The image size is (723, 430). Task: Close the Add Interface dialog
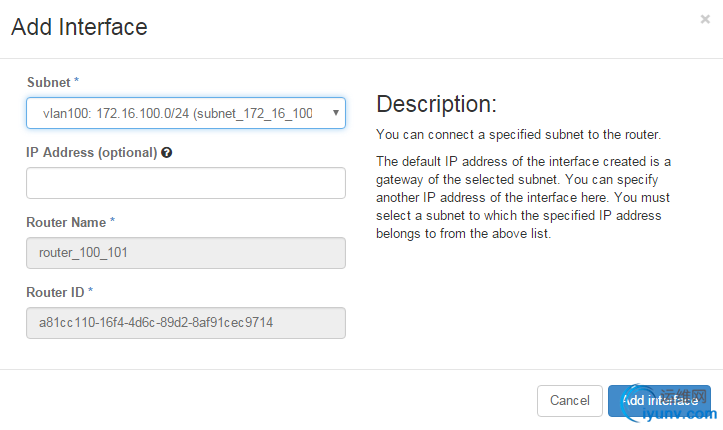coord(706,18)
